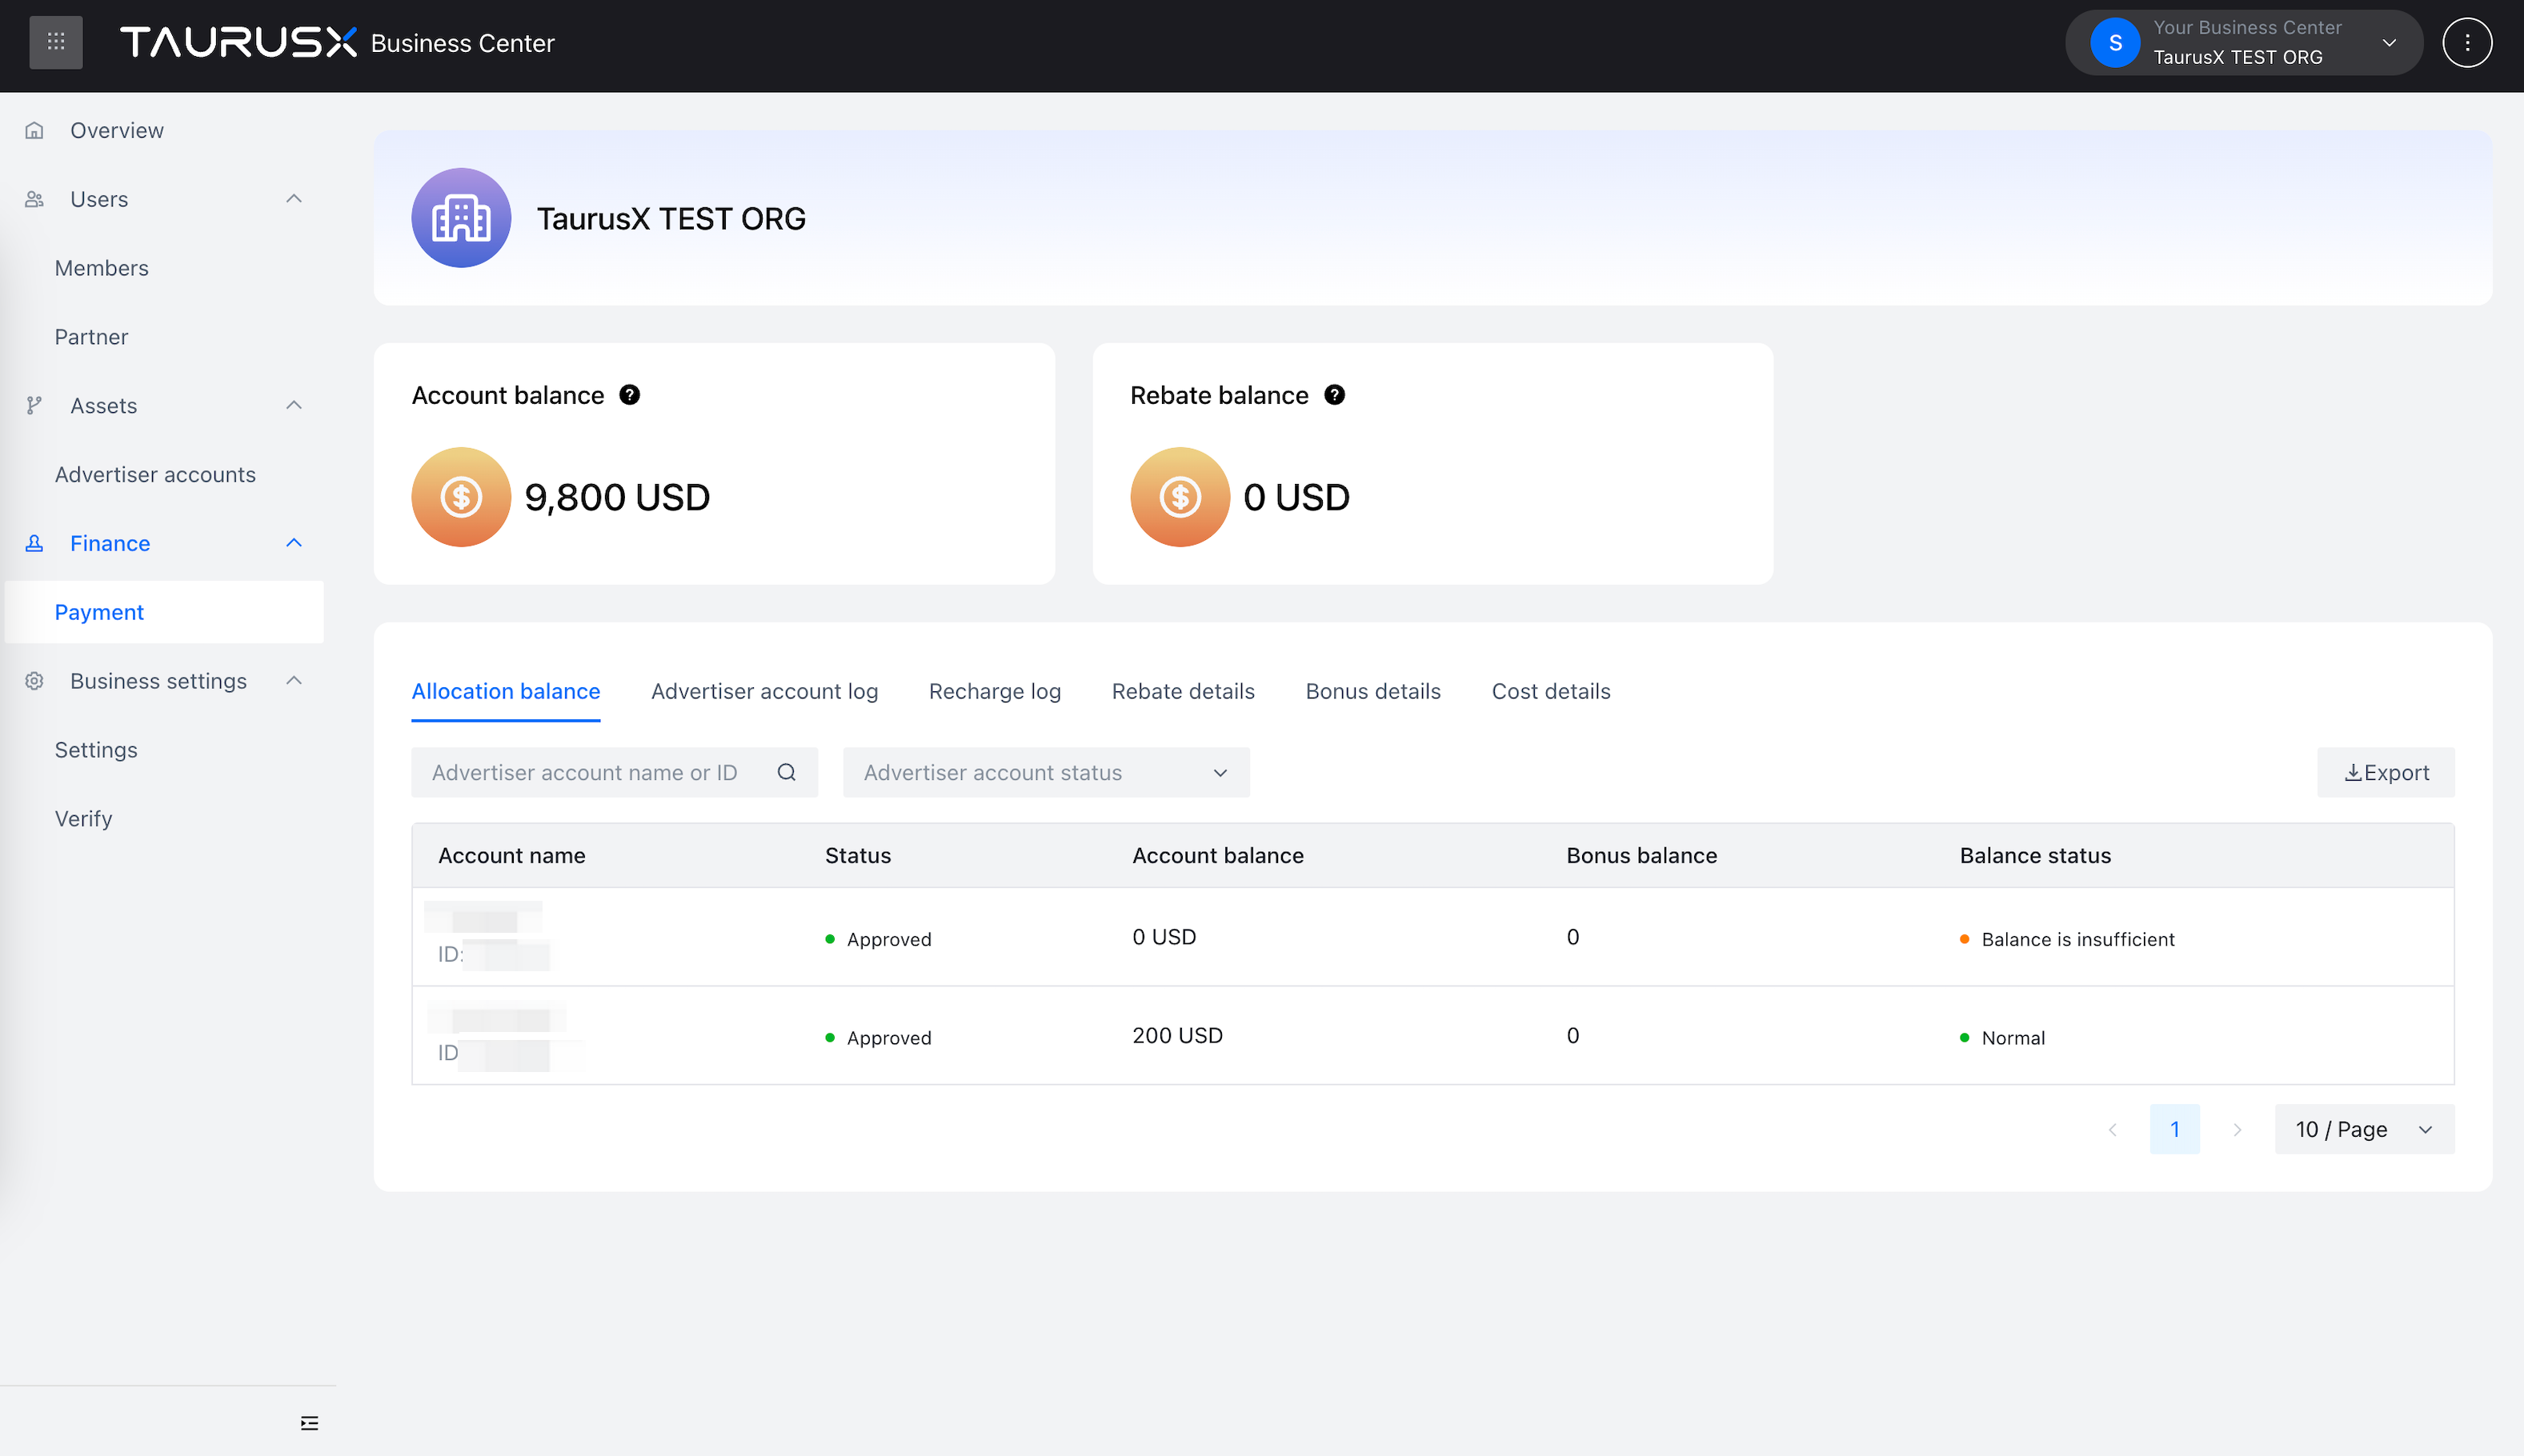Open the Bonus details tab
The width and height of the screenshot is (2524, 1456).
pos(1373,691)
